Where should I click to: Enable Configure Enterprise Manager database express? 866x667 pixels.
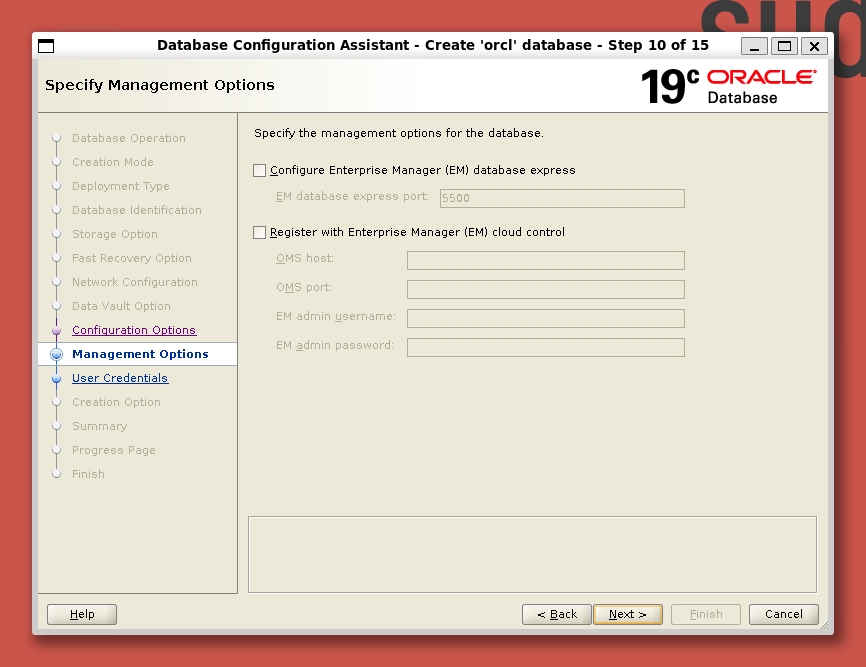coord(260,171)
